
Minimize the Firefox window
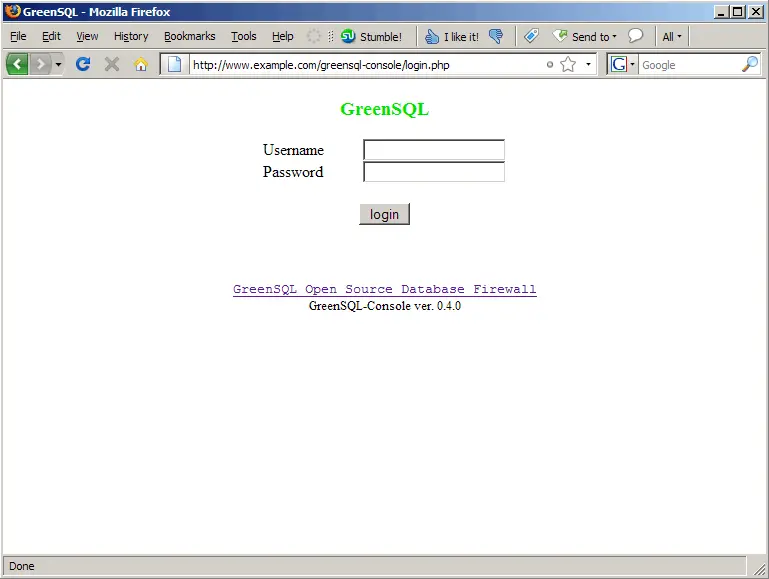click(x=720, y=11)
